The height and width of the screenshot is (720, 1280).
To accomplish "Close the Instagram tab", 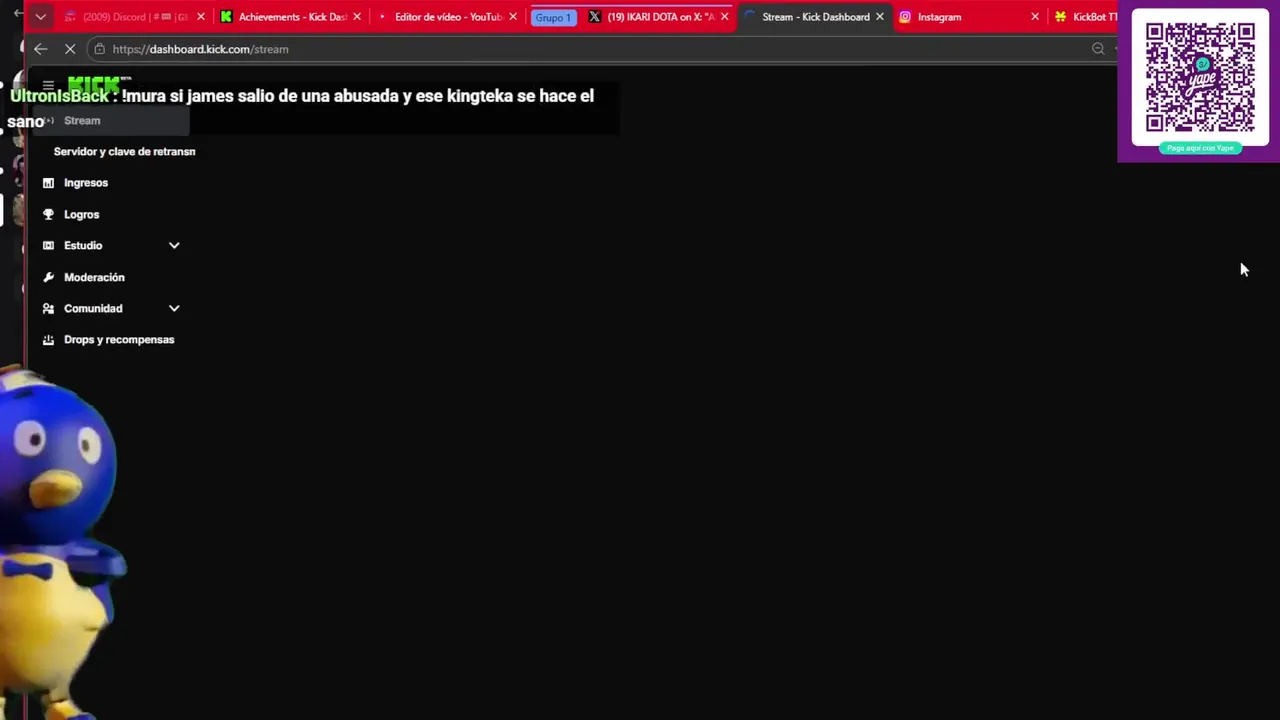I will pos(1035,17).
